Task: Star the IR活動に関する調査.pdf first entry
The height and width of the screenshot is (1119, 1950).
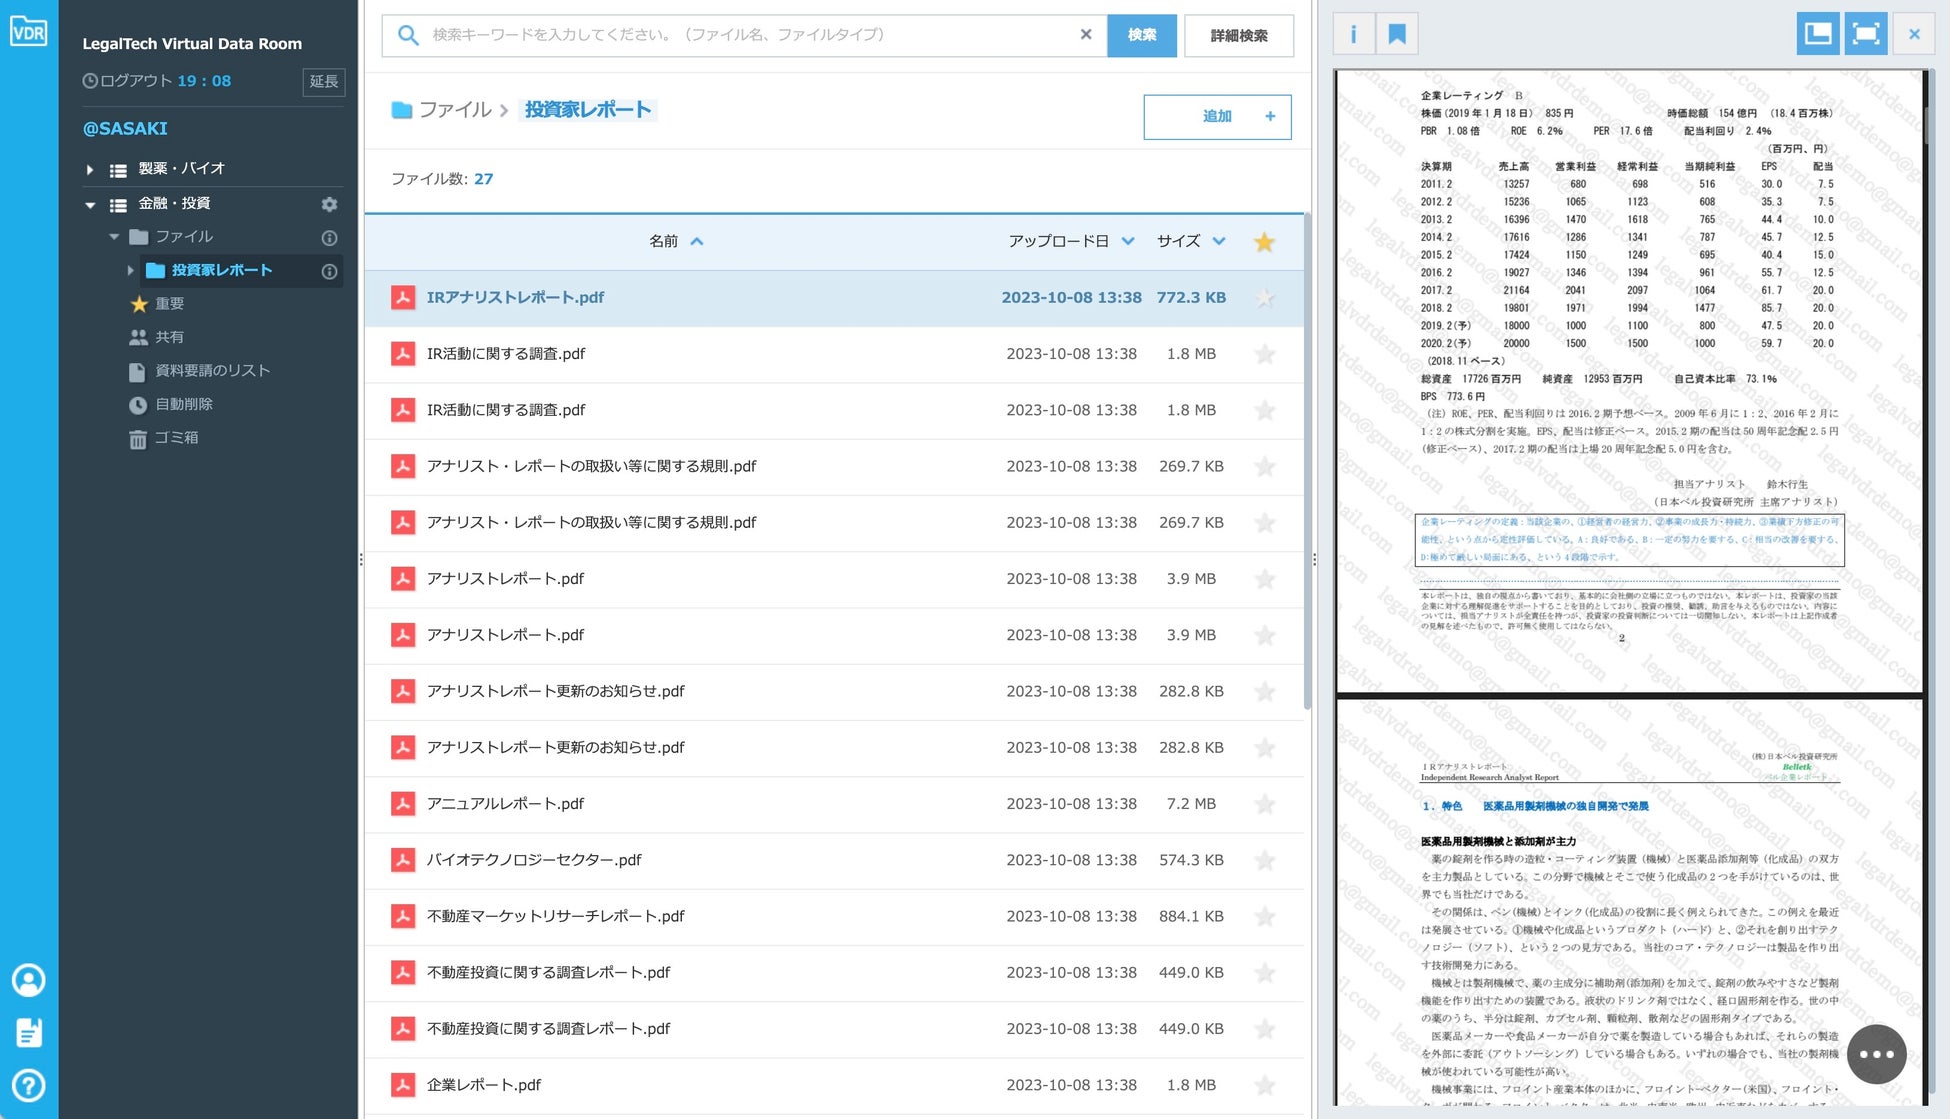Action: [x=1264, y=354]
